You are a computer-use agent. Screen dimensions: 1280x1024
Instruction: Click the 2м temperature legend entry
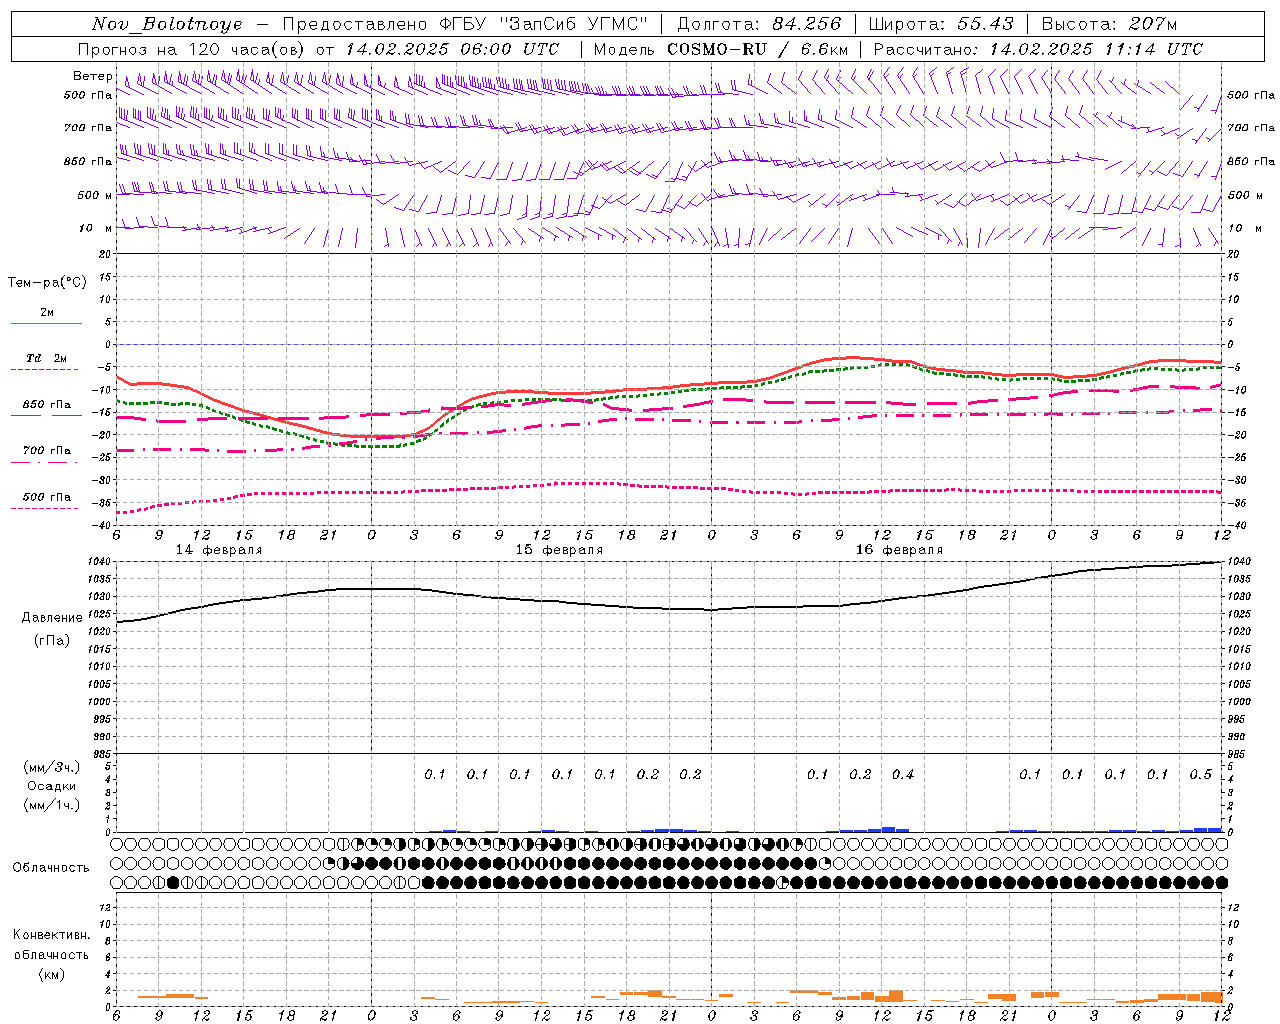pyautogui.click(x=47, y=313)
